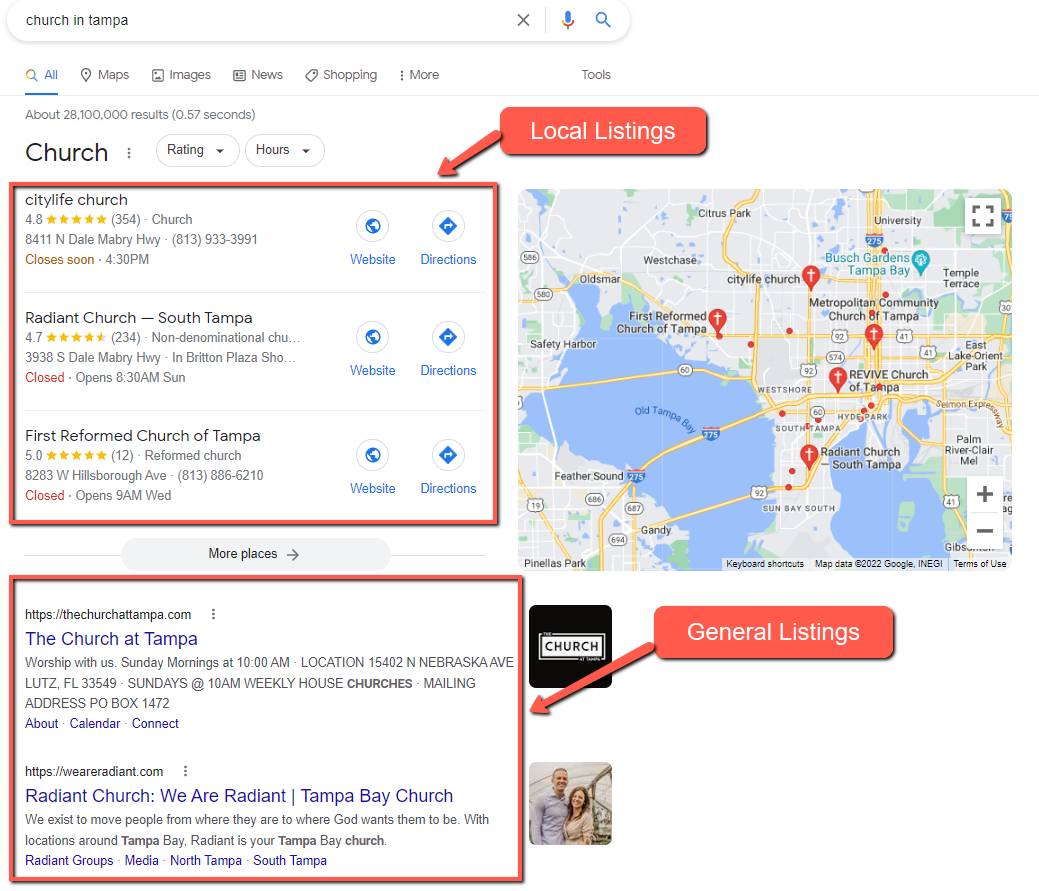1039x891 pixels.
Task: Open the Radiant Church — South Tampa listing title
Action: (138, 318)
